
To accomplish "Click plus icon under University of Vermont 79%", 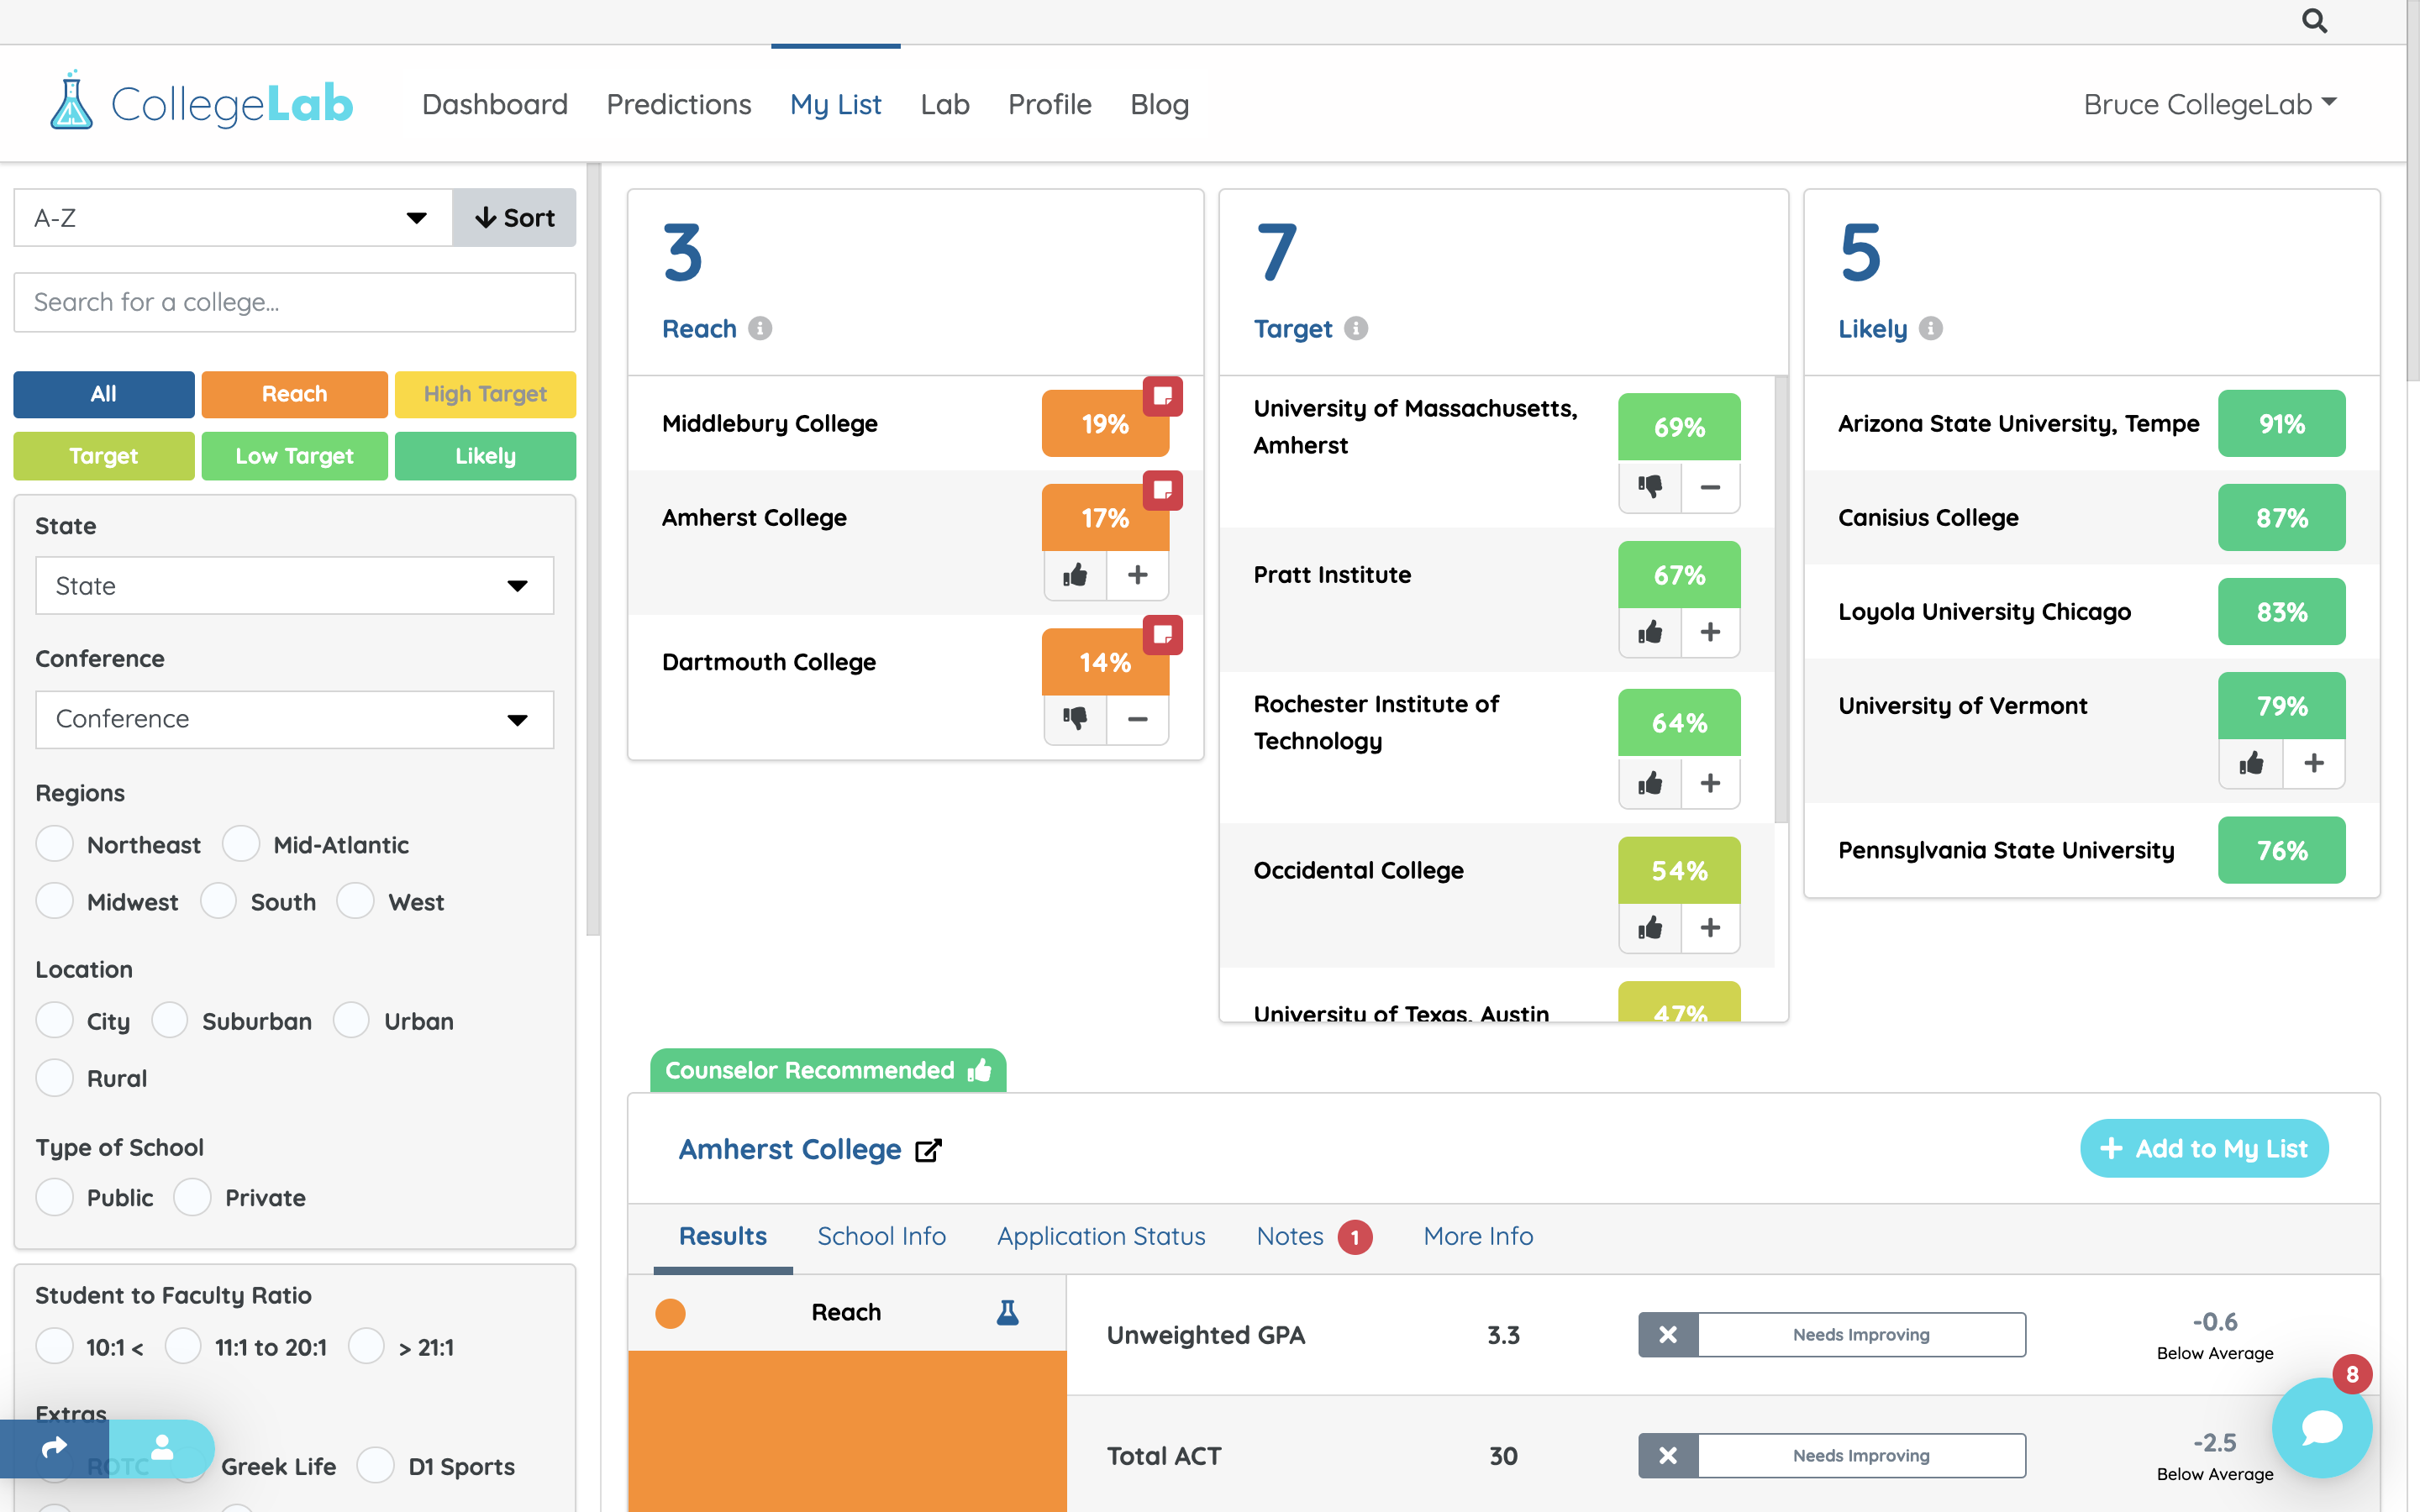I will pos(2314,764).
